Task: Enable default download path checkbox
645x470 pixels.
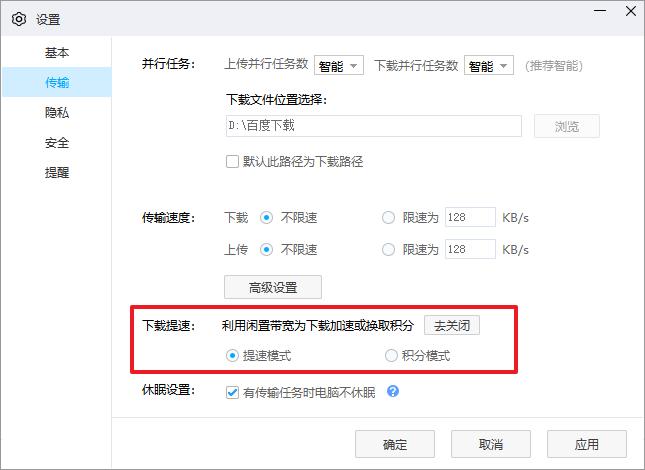Action: coord(233,161)
